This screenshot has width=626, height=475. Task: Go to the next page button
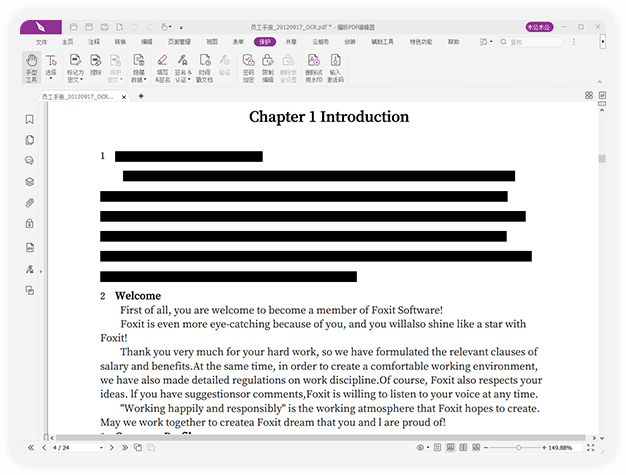point(112,448)
